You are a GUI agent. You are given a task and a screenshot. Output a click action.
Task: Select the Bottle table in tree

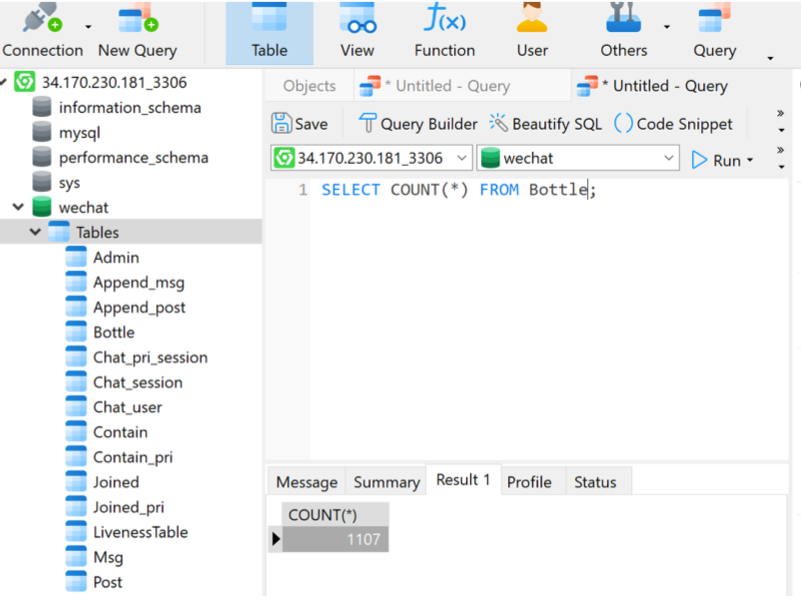[x=113, y=332]
